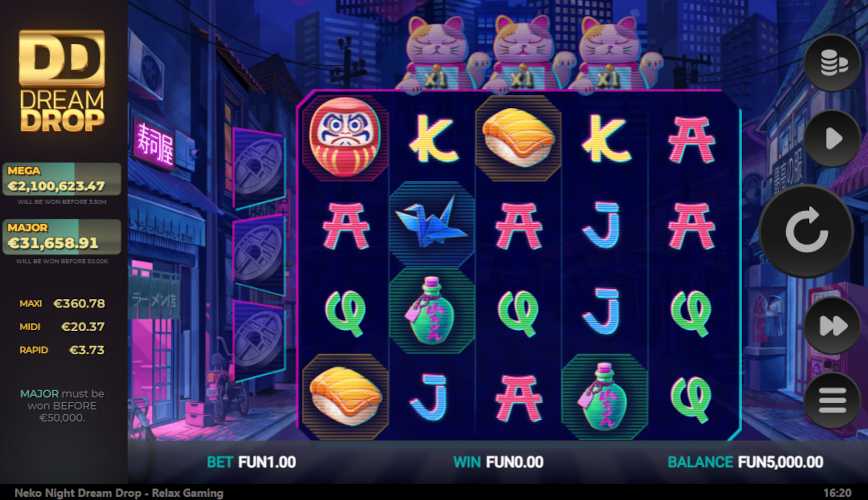The height and width of the screenshot is (500, 868).
Task: Click the top coin panel left of reels
Action: coord(259,168)
